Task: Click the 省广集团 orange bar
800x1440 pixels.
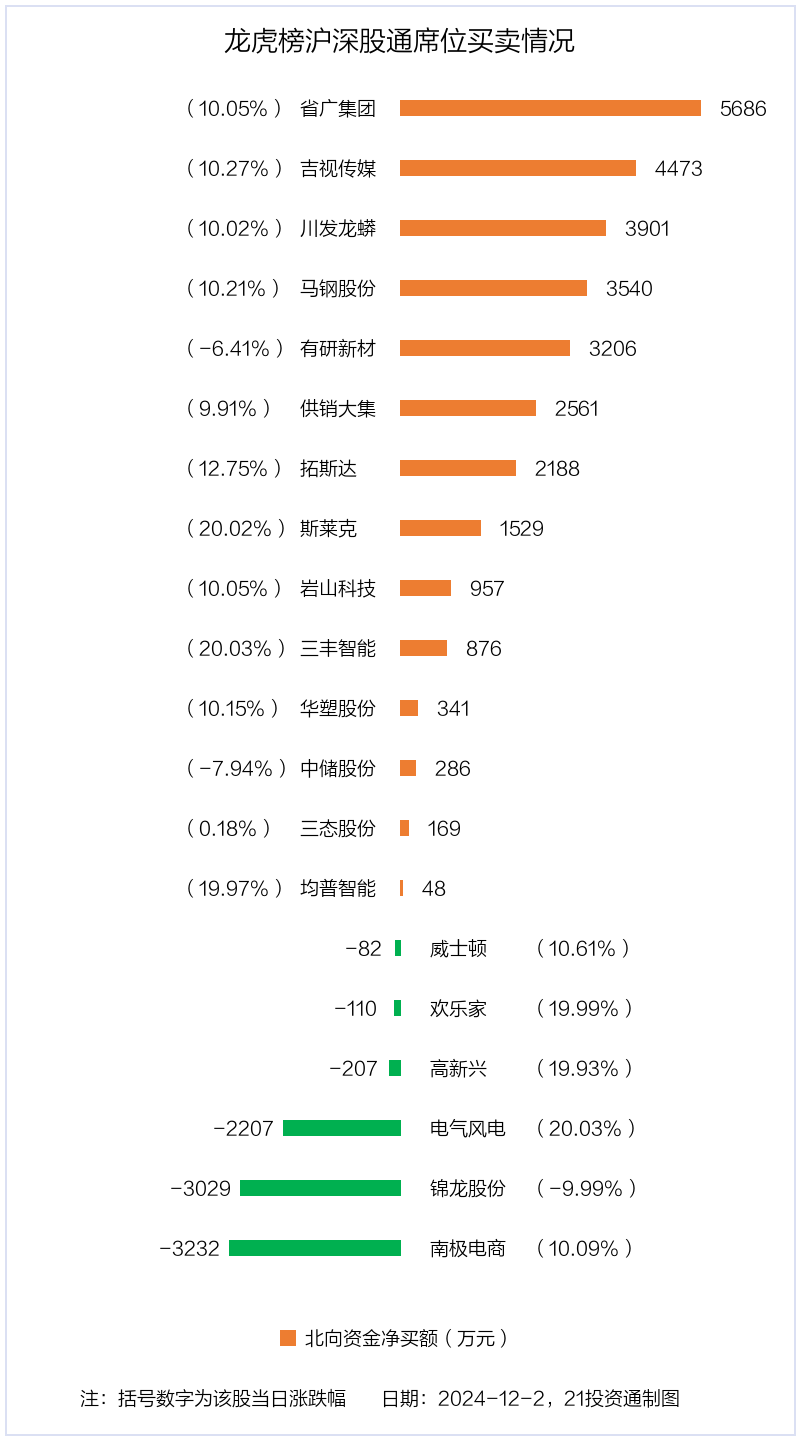Action: click(x=550, y=108)
